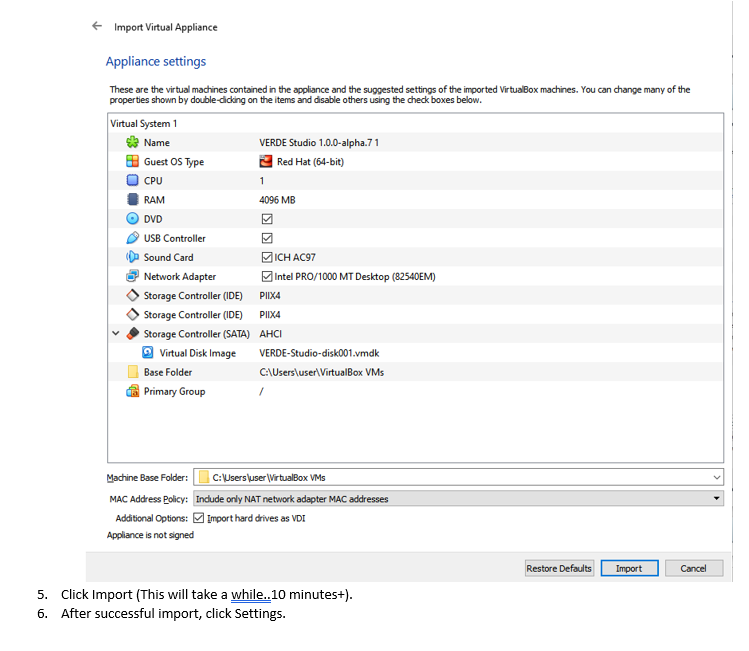
Task: Click the Primary Group icon
Action: tap(132, 391)
